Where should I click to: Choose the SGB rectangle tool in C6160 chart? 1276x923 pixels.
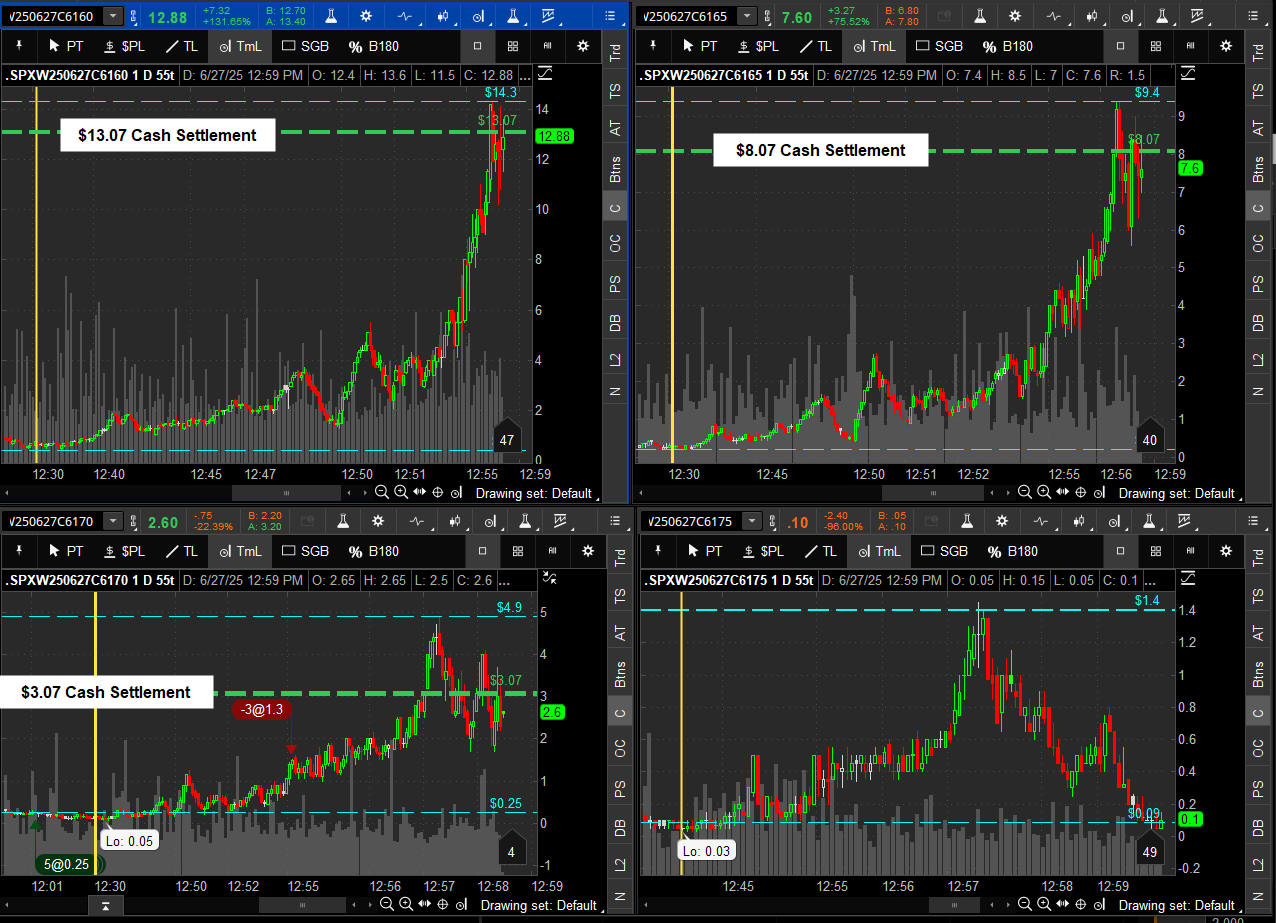click(x=305, y=46)
